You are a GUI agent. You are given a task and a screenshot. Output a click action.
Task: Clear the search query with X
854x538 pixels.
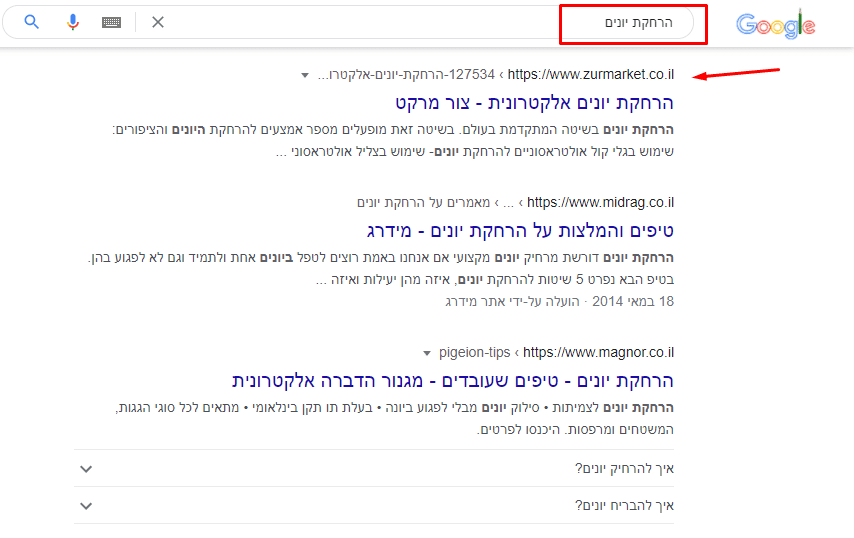click(x=158, y=22)
